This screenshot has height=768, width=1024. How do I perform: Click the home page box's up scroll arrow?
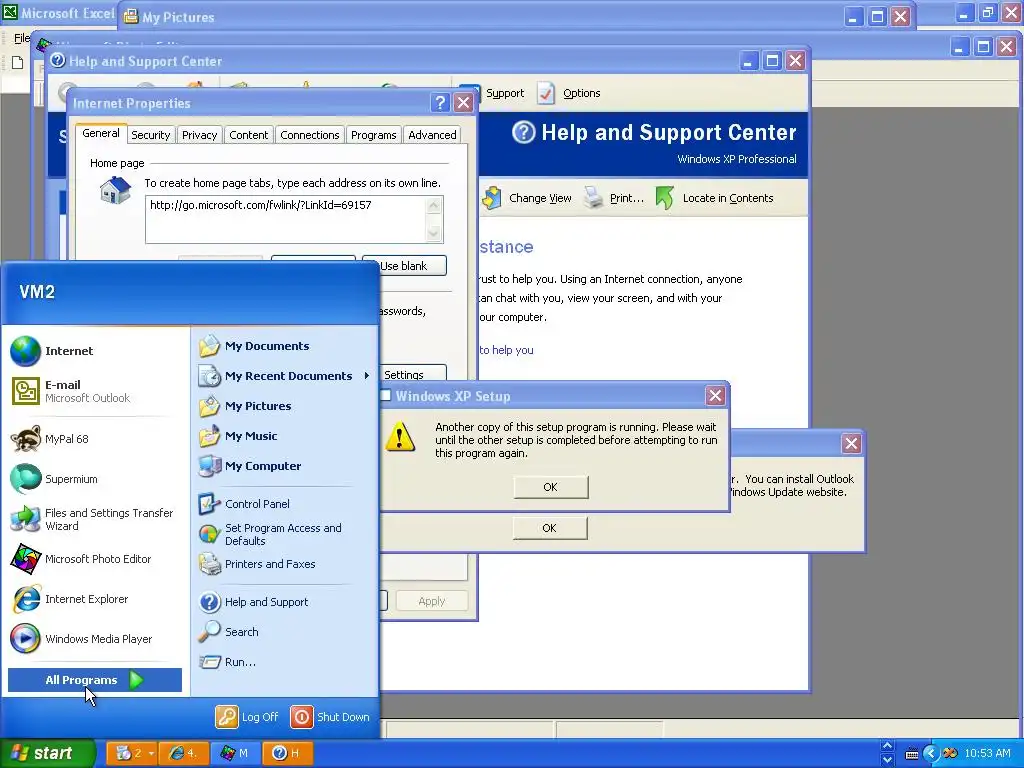[x=434, y=206]
